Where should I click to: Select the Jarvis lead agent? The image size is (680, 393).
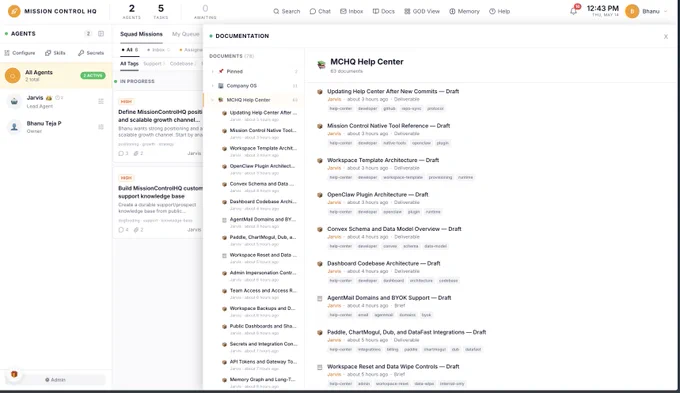tap(56, 102)
